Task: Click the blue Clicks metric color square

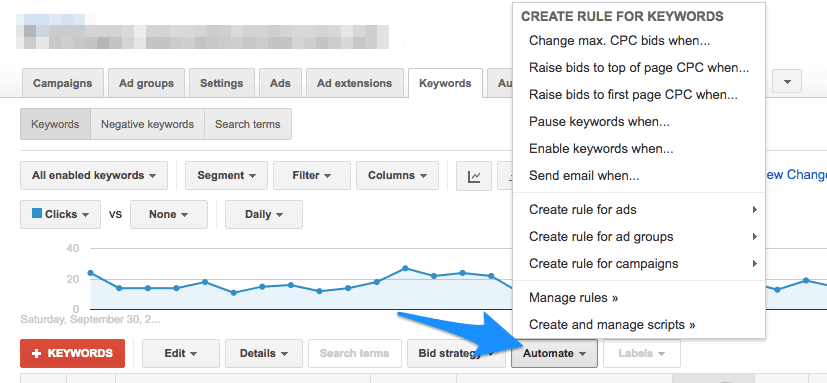Action: click(37, 213)
